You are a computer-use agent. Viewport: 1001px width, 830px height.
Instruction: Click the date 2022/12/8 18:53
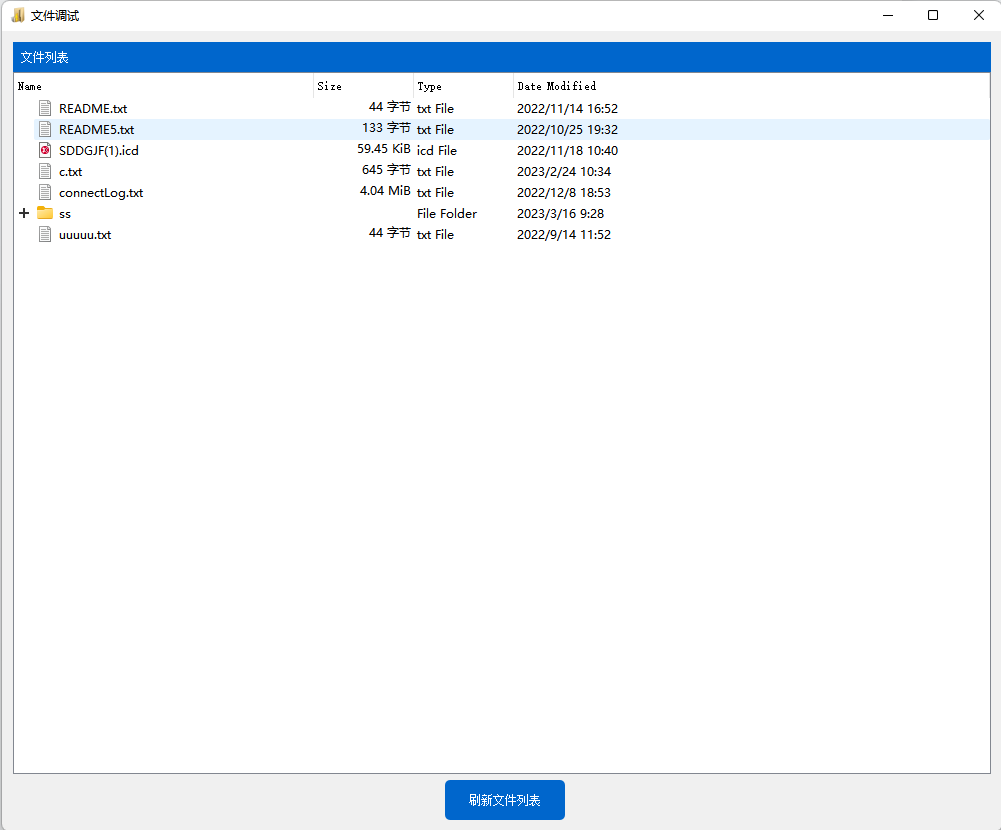564,193
